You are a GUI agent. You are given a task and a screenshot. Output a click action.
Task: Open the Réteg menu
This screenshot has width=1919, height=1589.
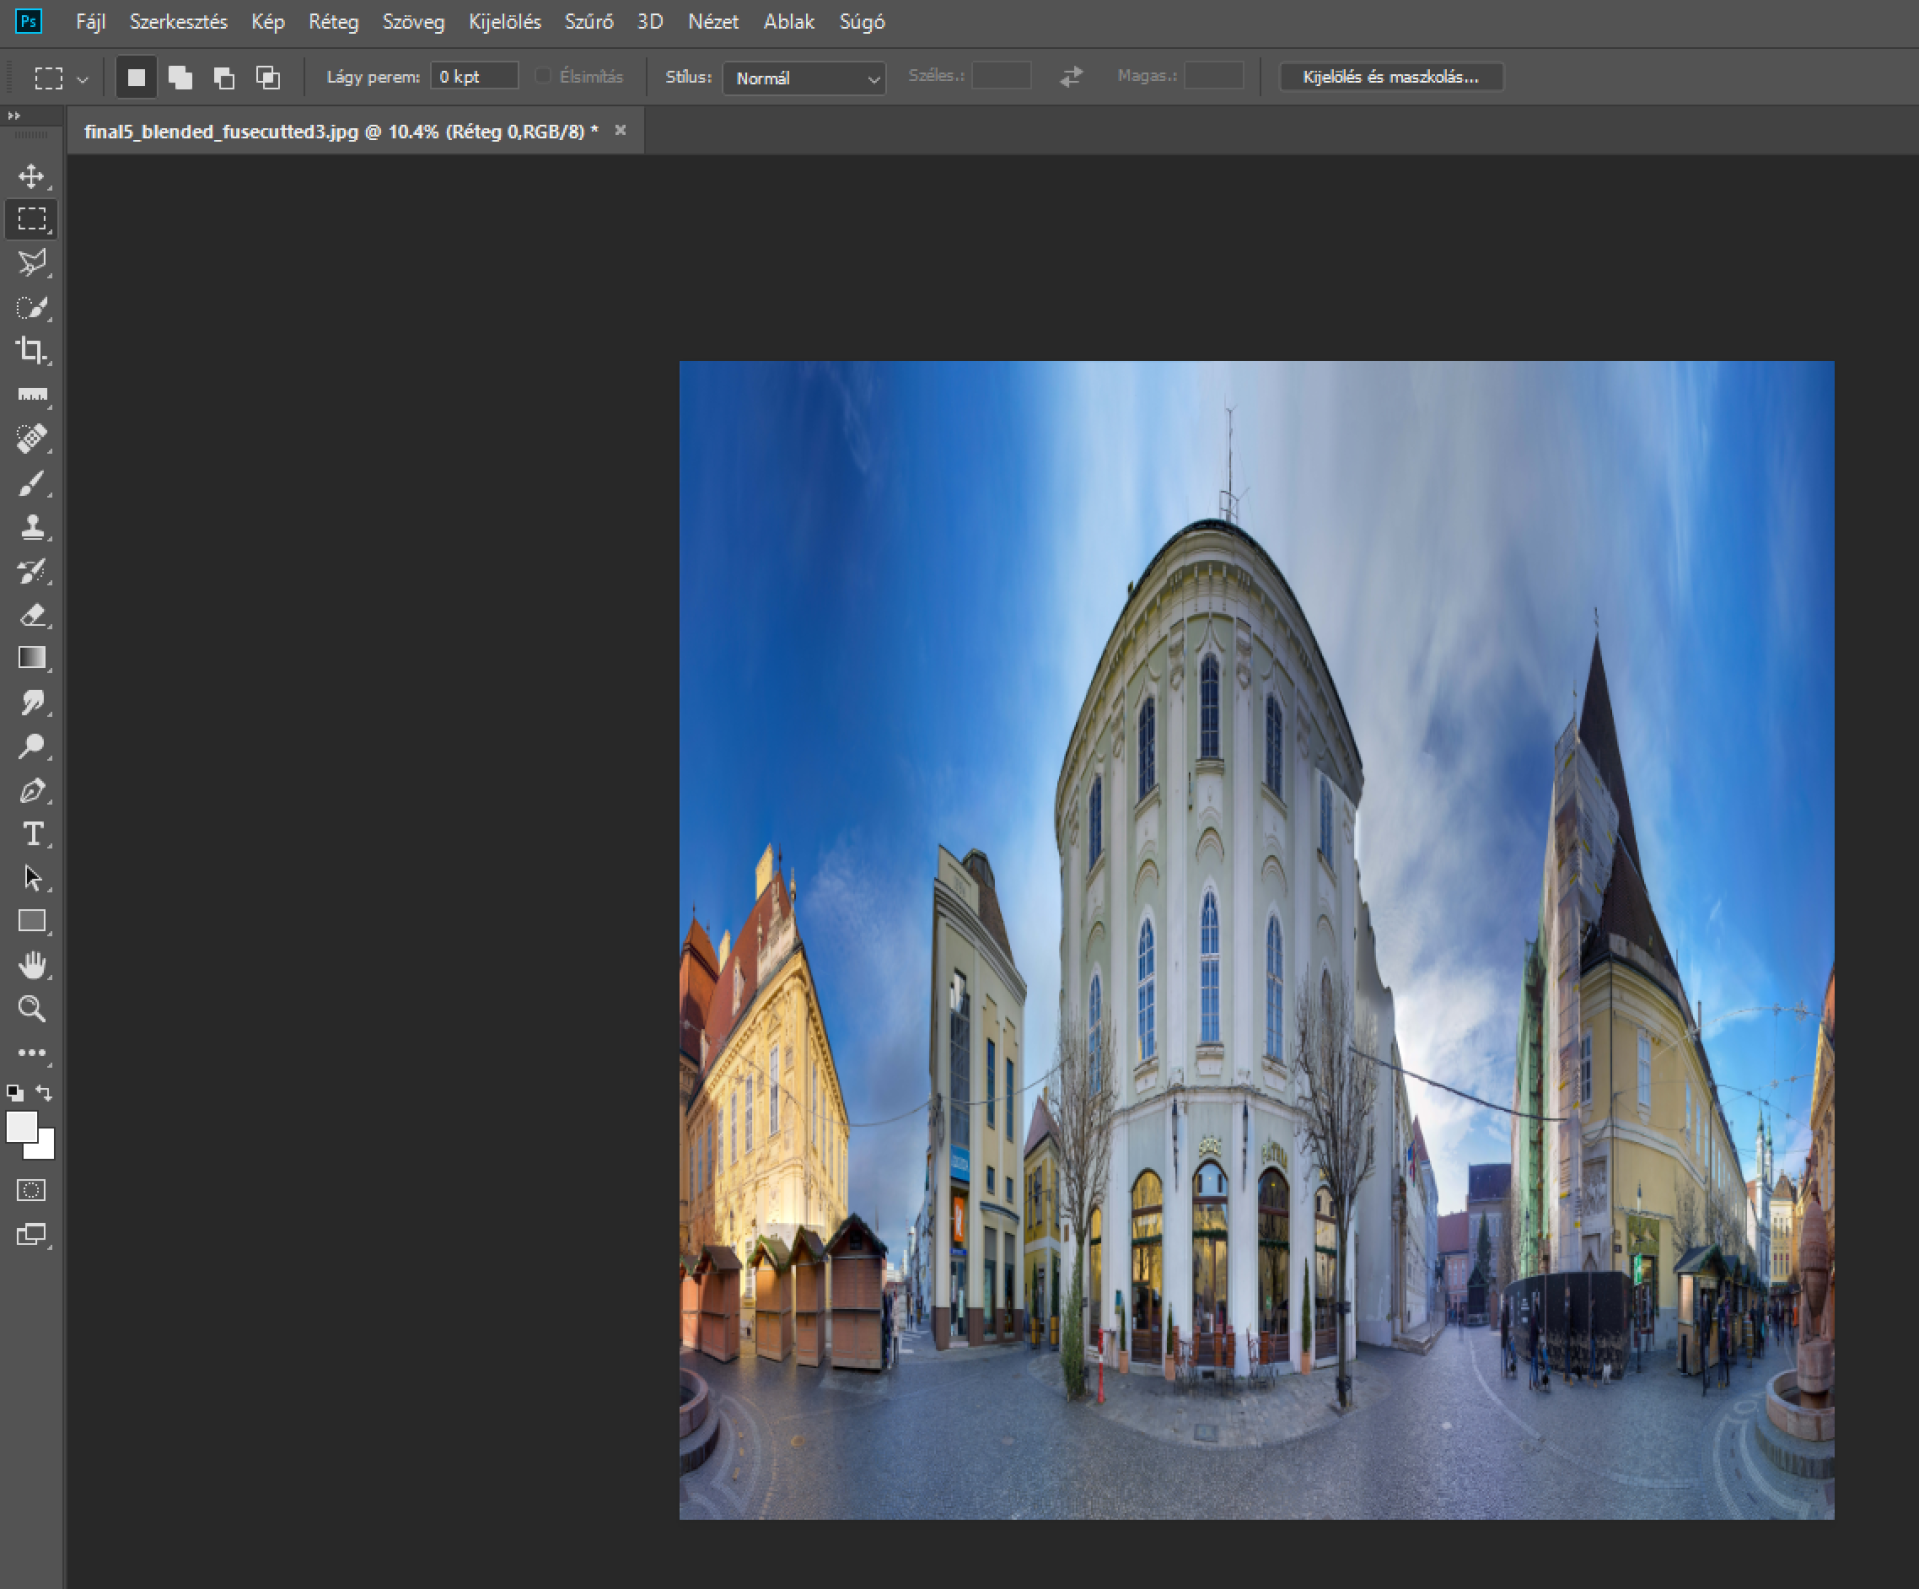[333, 22]
